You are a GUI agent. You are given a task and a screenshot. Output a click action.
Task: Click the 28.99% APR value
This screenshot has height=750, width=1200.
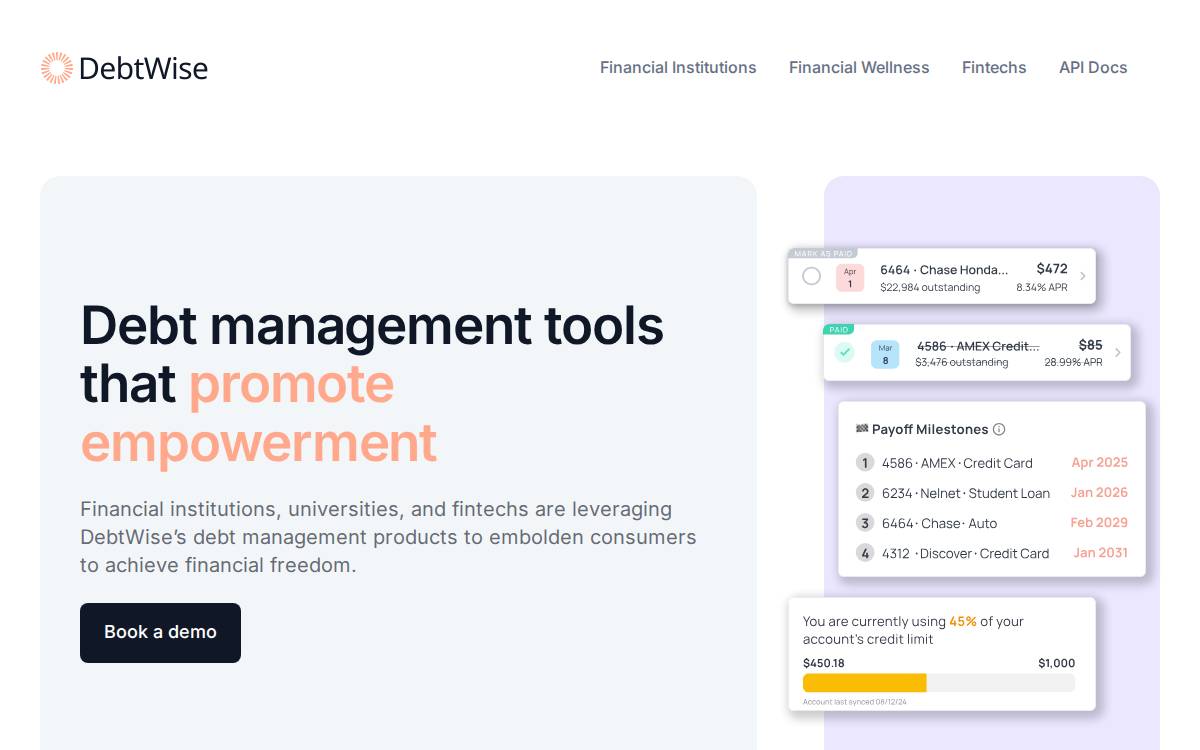click(1074, 362)
